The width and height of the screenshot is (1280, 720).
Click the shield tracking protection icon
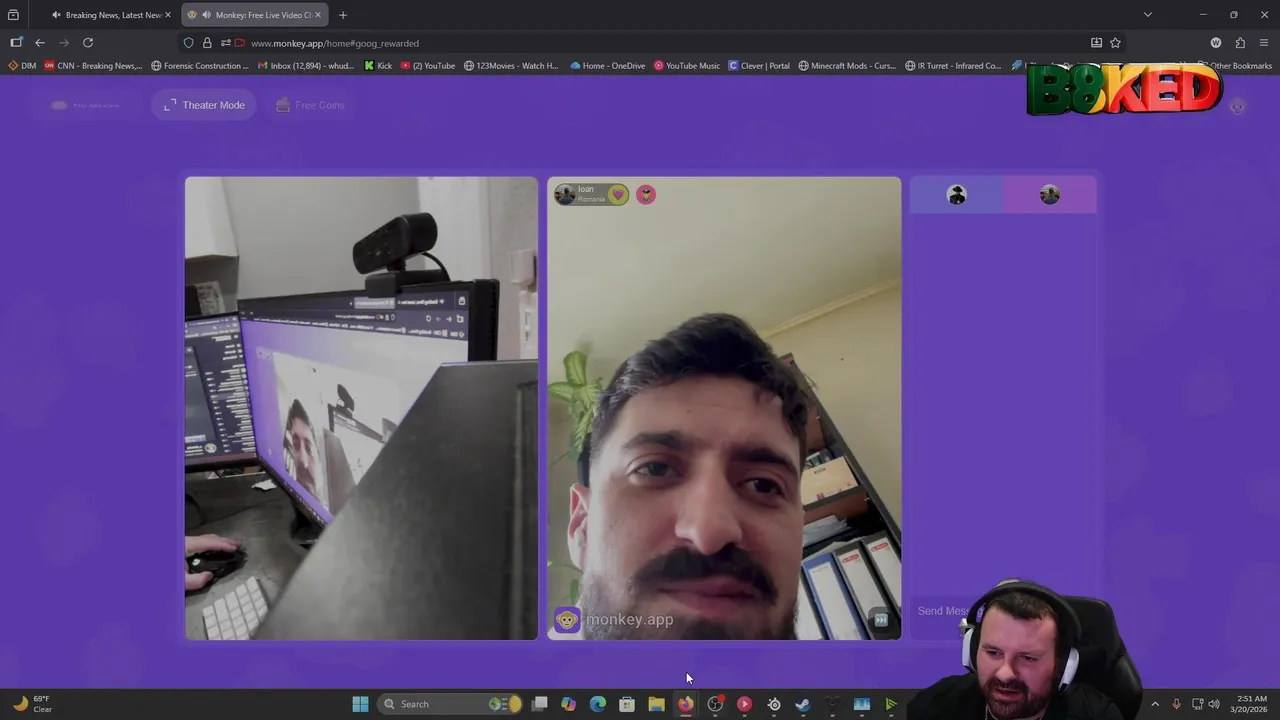[188, 43]
